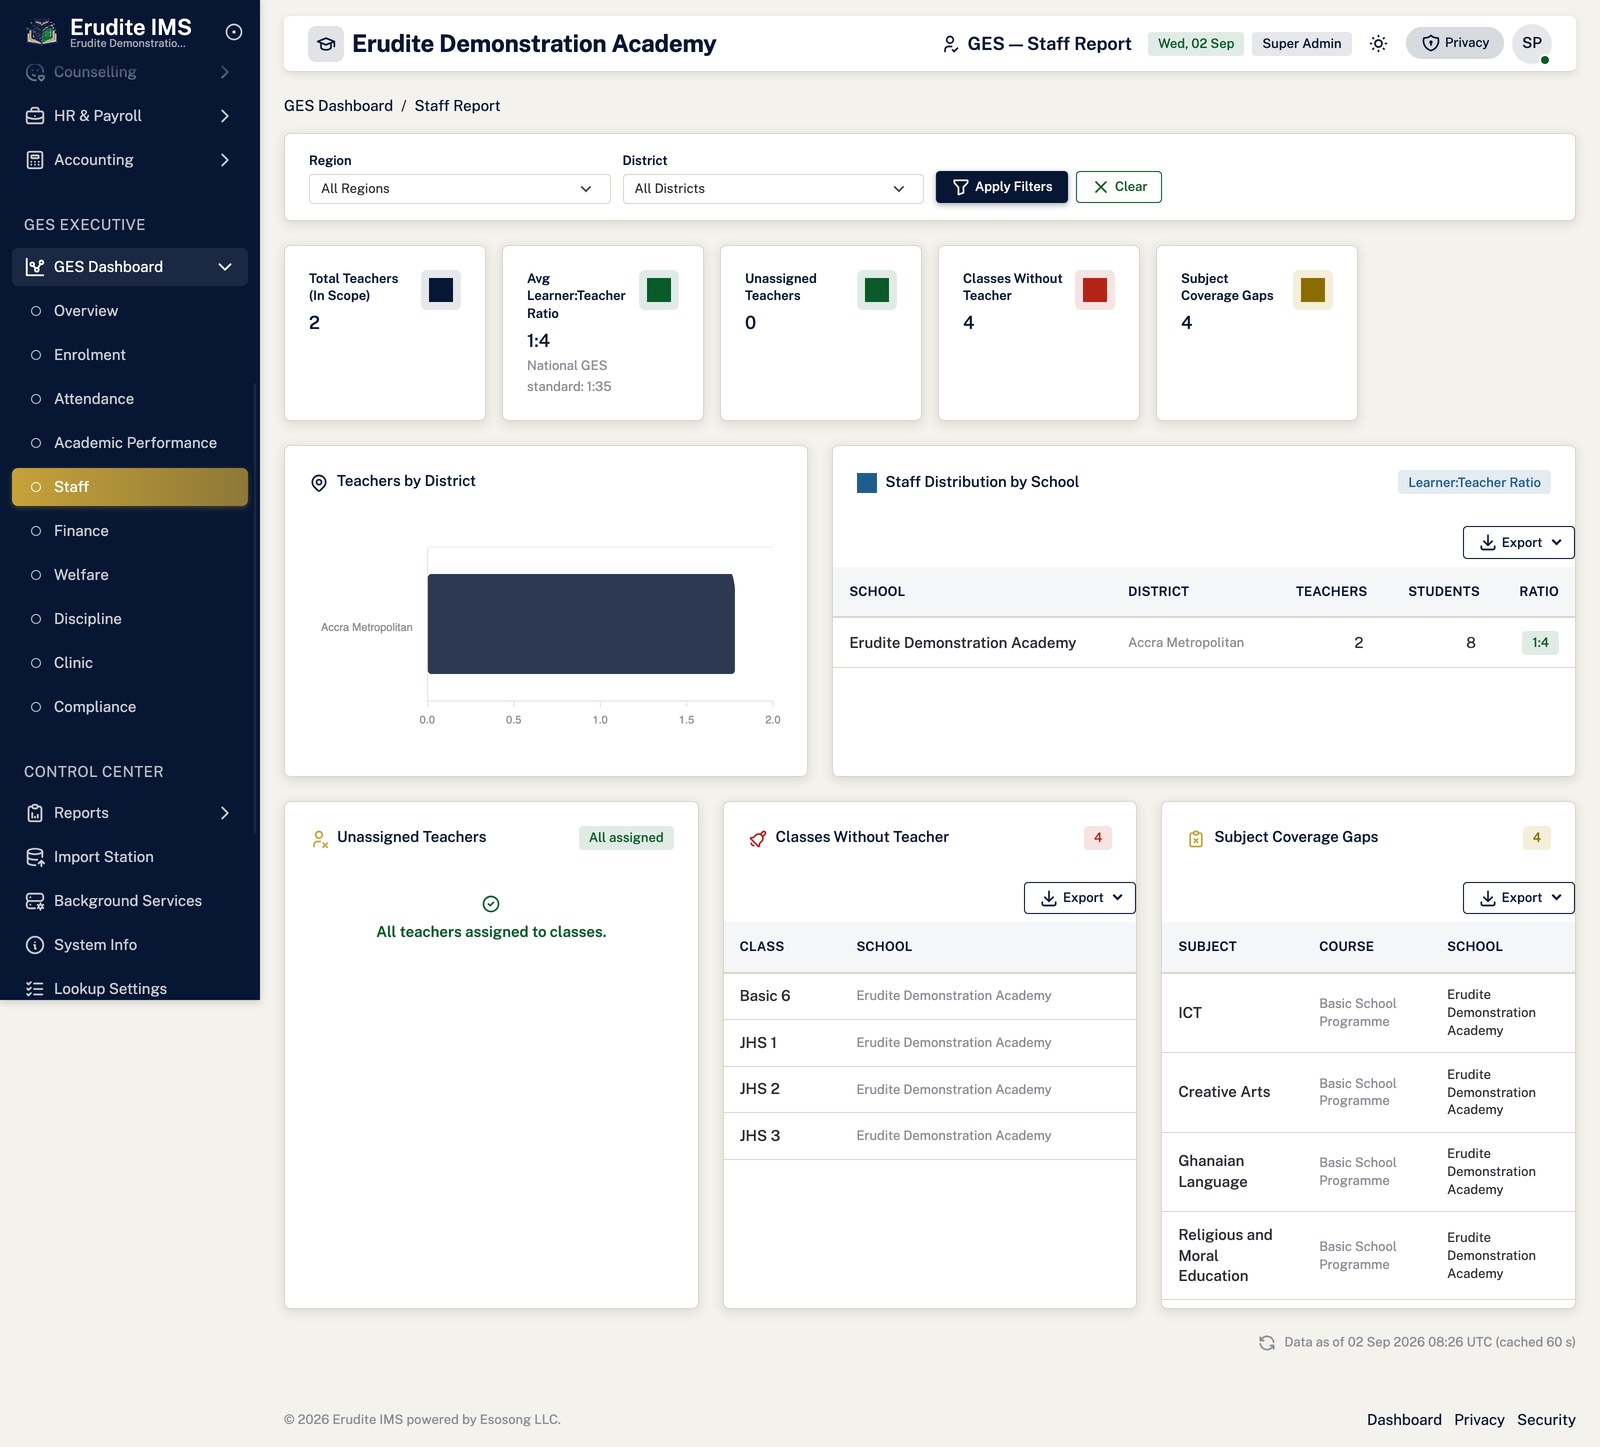Viewport: 1600px width, 1447px height.
Task: Click the footer Privacy link
Action: [x=1479, y=1420]
